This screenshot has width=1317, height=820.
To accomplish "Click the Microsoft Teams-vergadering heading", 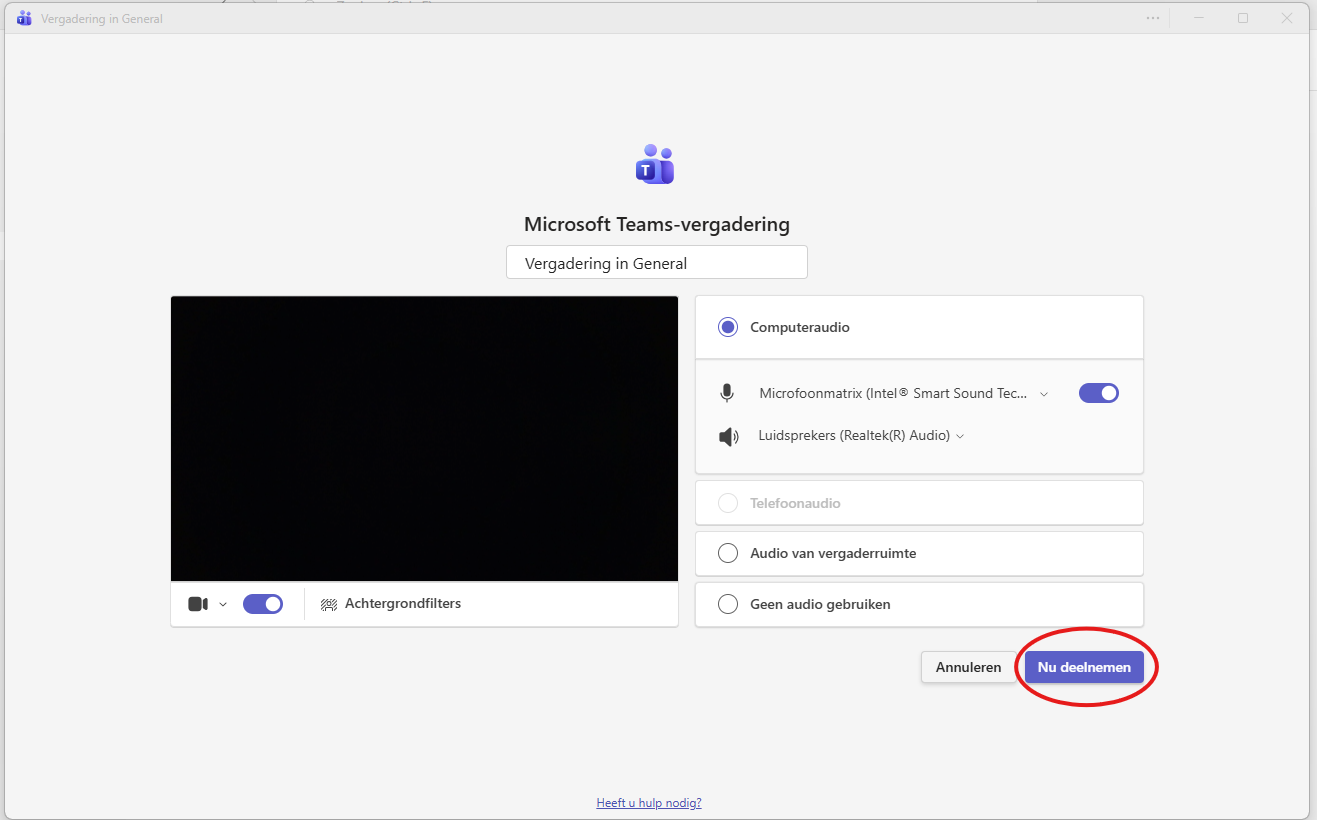I will point(657,224).
